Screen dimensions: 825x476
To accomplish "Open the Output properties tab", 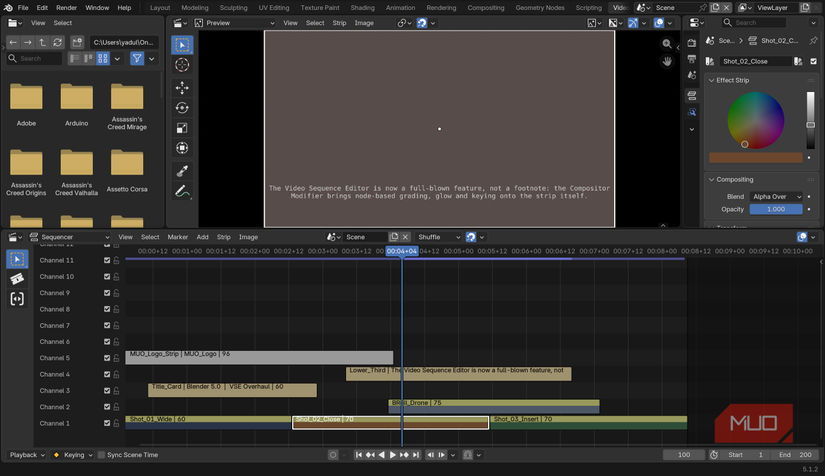I will tap(691, 59).
